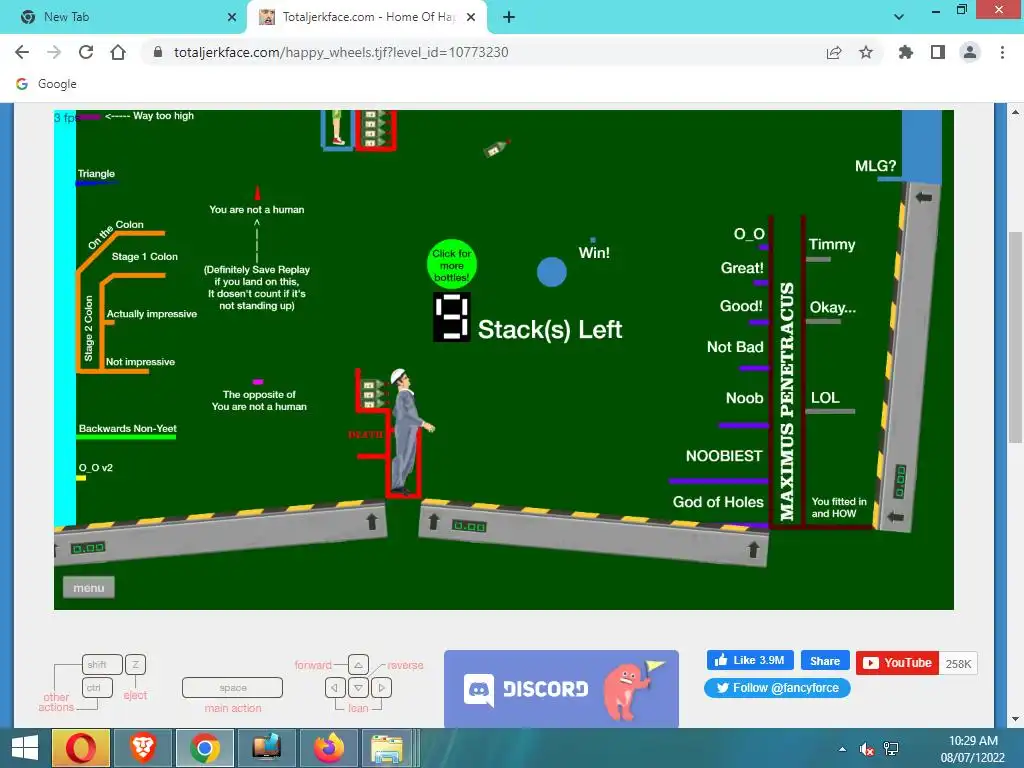Click the Triangle label
Viewport: 1024px width, 768px height.
click(96, 174)
